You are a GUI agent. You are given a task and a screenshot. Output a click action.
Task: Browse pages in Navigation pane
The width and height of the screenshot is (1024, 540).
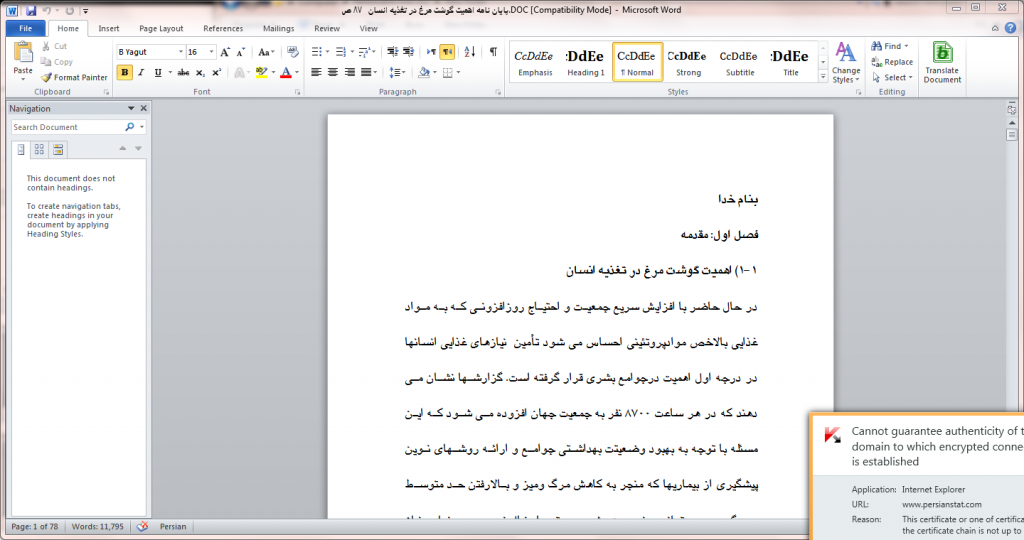[x=39, y=149]
